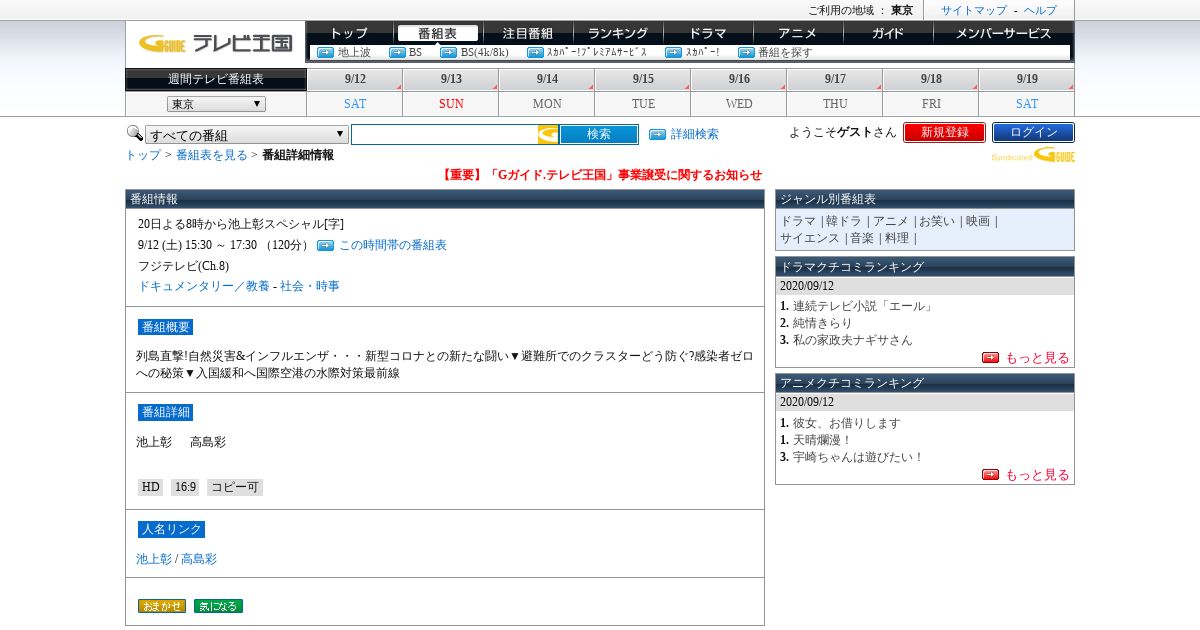Select 9/14 MON in weekly schedule
This screenshot has height=630, width=1200.
tap(547, 92)
